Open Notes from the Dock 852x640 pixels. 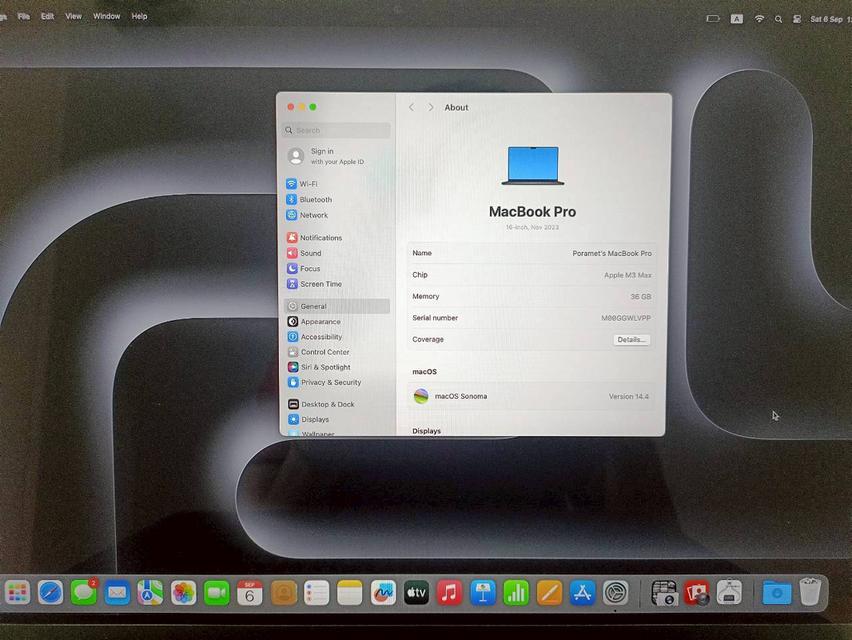coord(349,593)
